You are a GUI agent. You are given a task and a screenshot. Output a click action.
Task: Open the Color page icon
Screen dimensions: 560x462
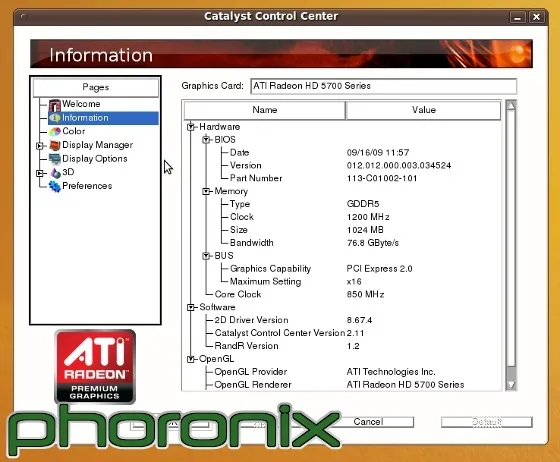tap(55, 131)
